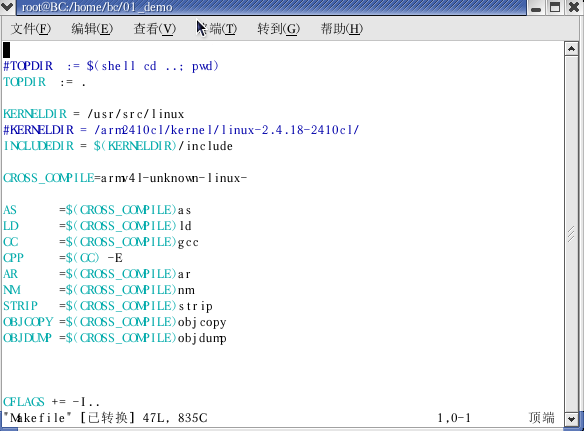Click the block cursor on first line
This screenshot has width=584, height=431.
coord(7,50)
